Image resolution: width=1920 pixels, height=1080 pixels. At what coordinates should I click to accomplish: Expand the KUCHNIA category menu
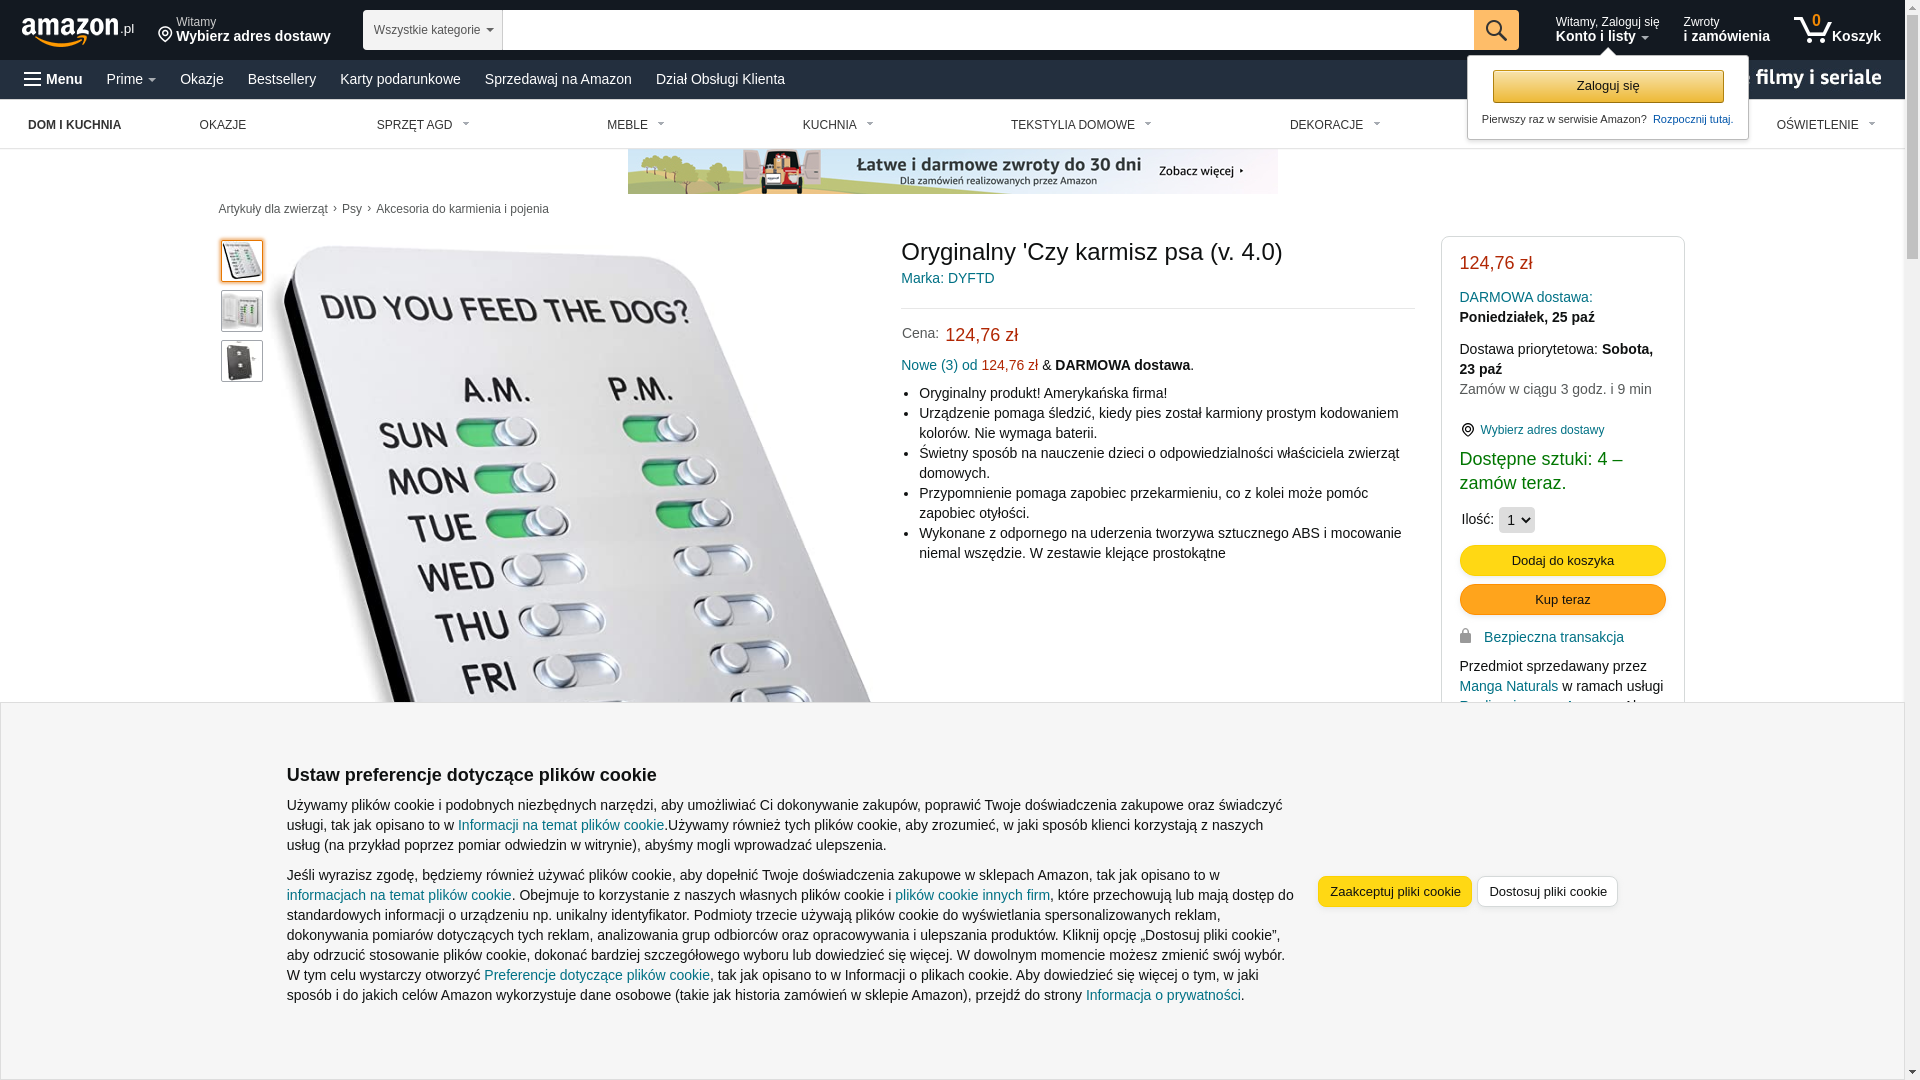(838, 125)
